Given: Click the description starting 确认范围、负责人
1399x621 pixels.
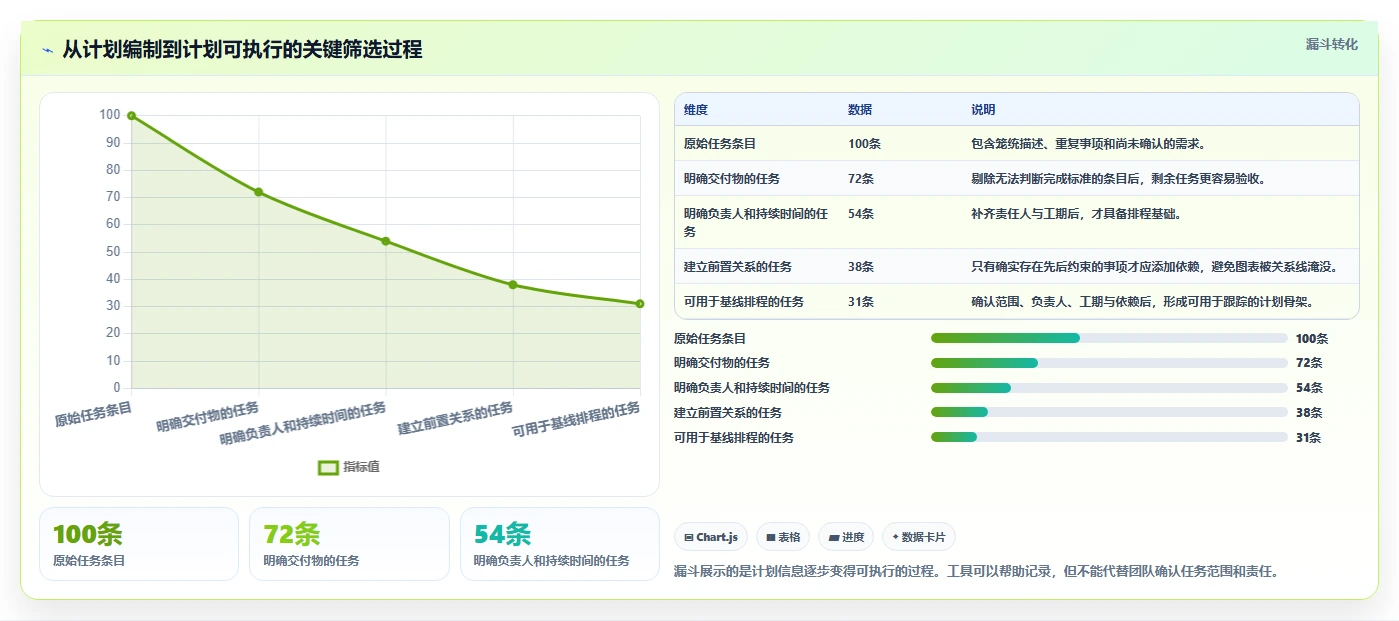Looking at the screenshot, I should click(x=1142, y=302).
